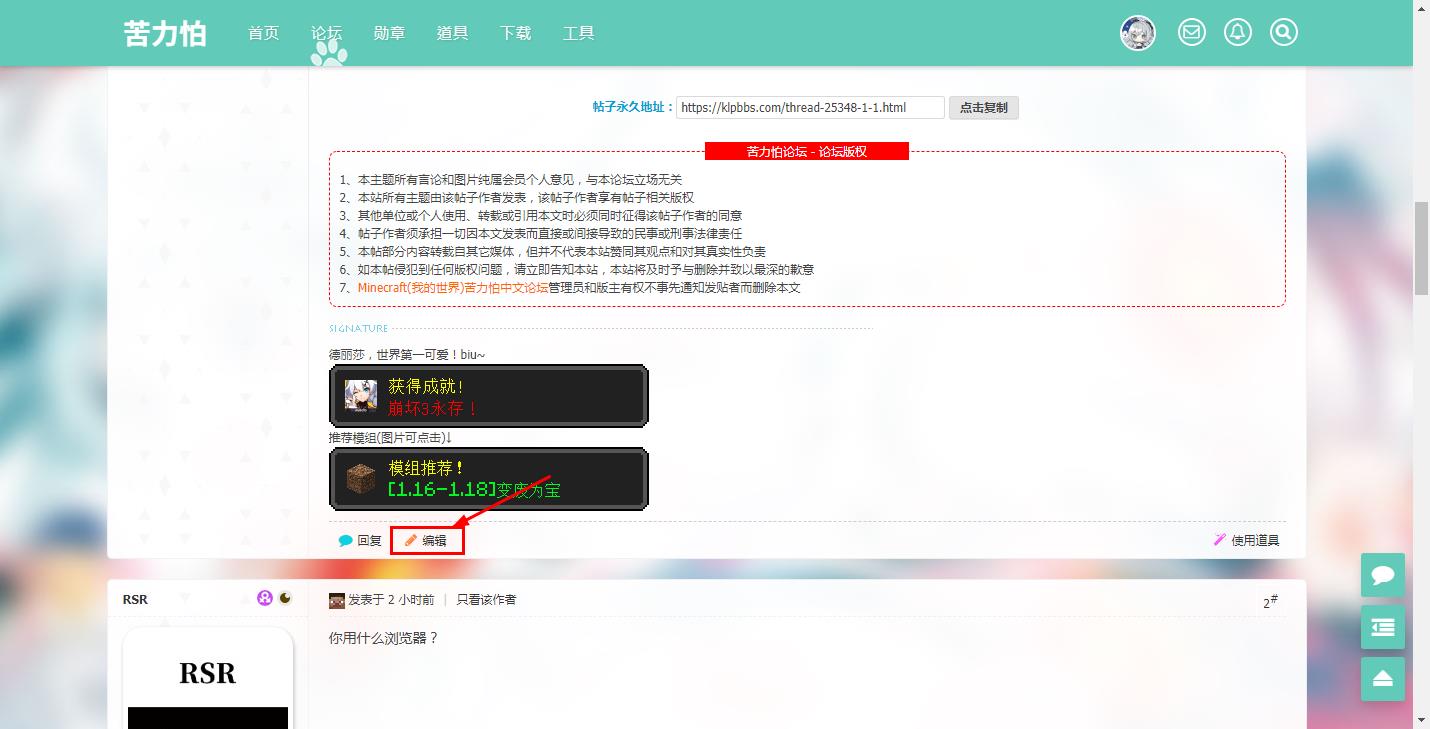Click the 点击复制 button

coord(984,107)
